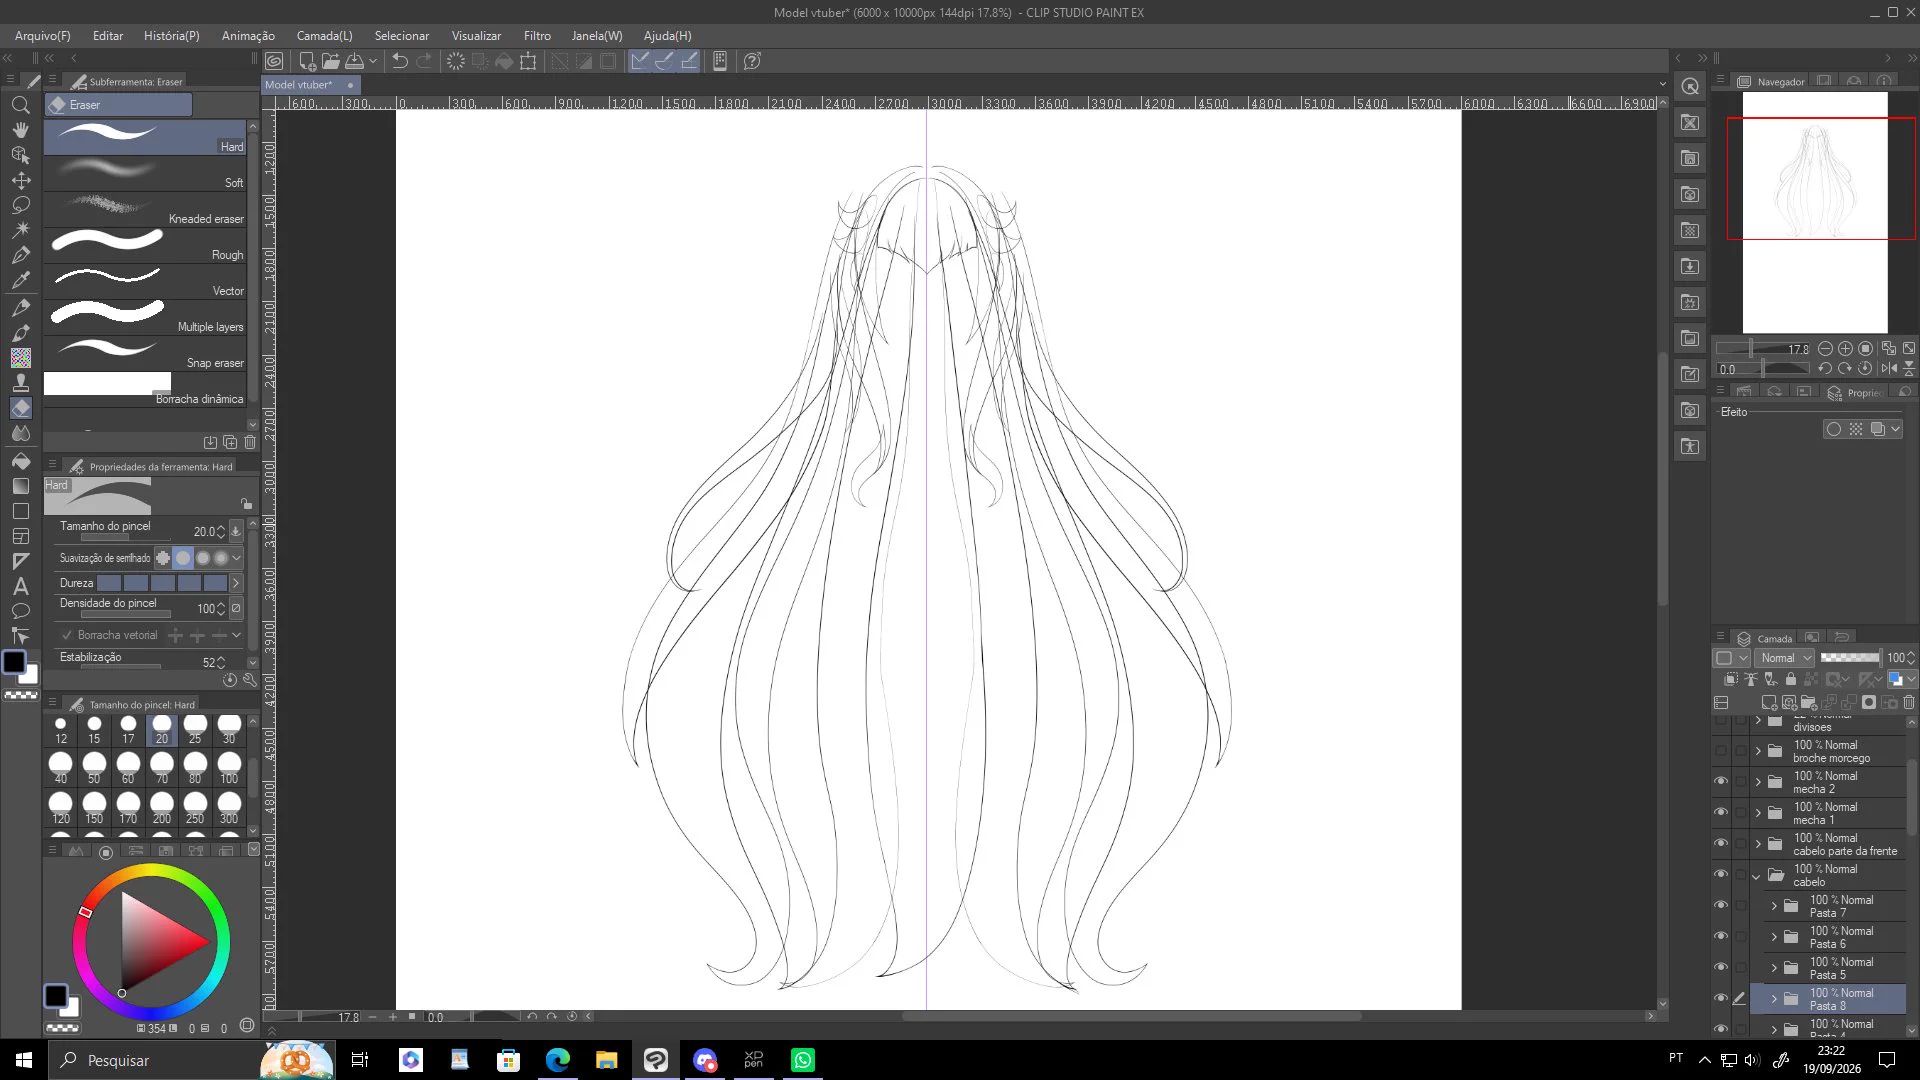Screen dimensions: 1920x1080
Task: Expand the Pasta 8 folder
Action: click(x=1774, y=999)
